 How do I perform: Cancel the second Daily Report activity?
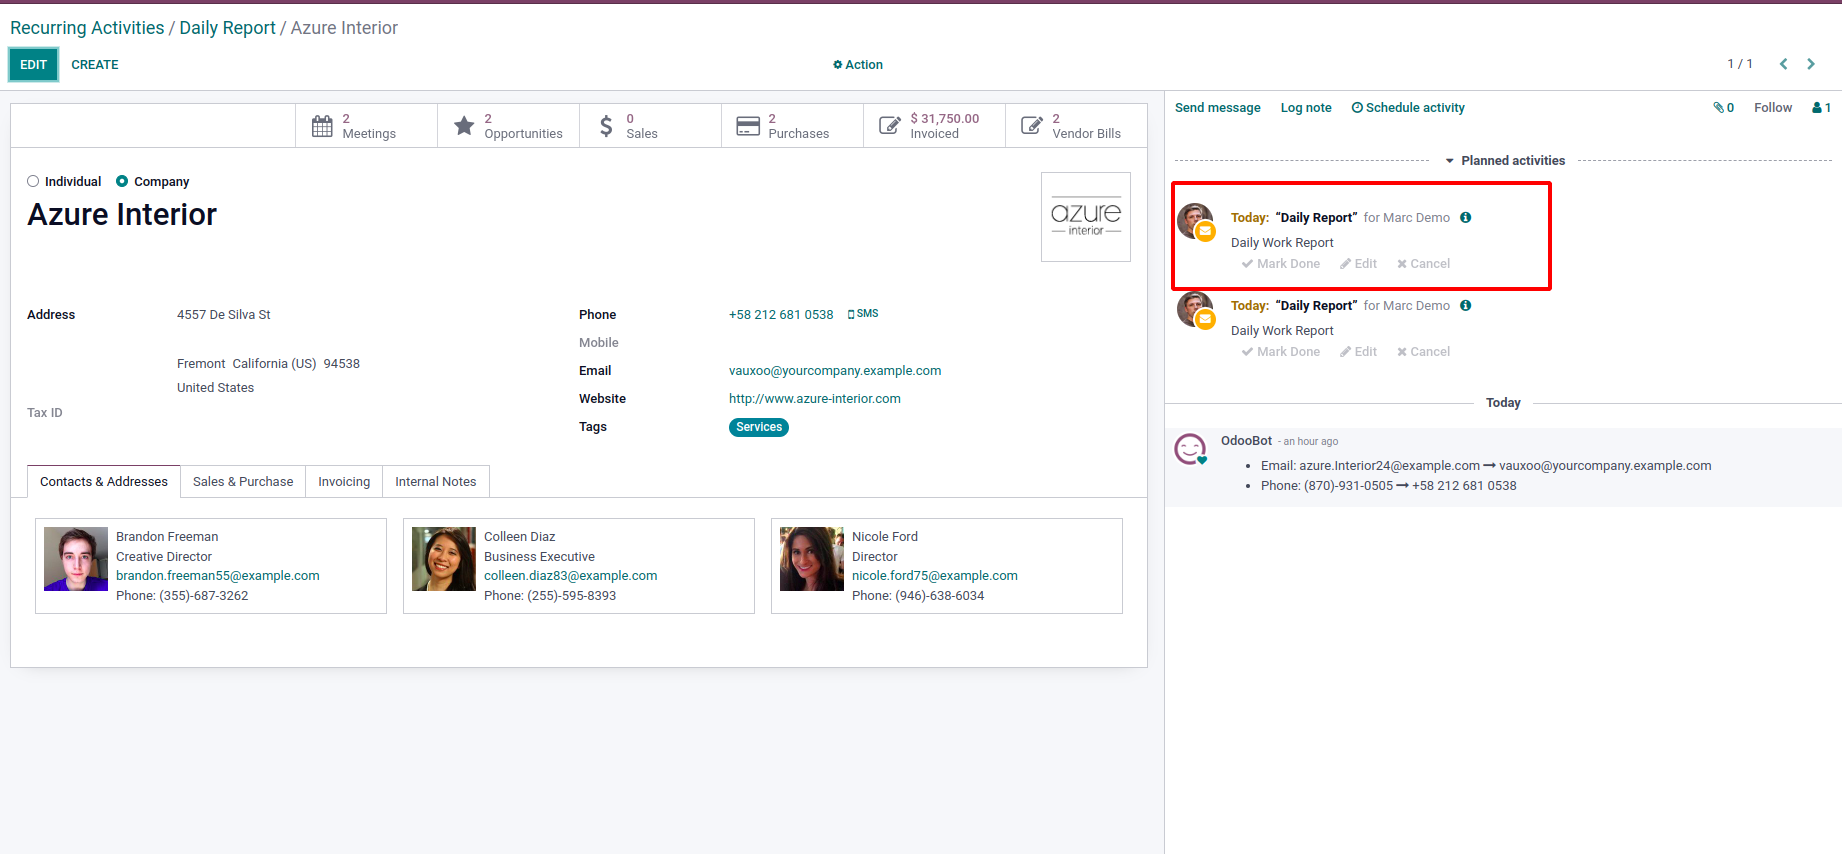(x=1424, y=352)
